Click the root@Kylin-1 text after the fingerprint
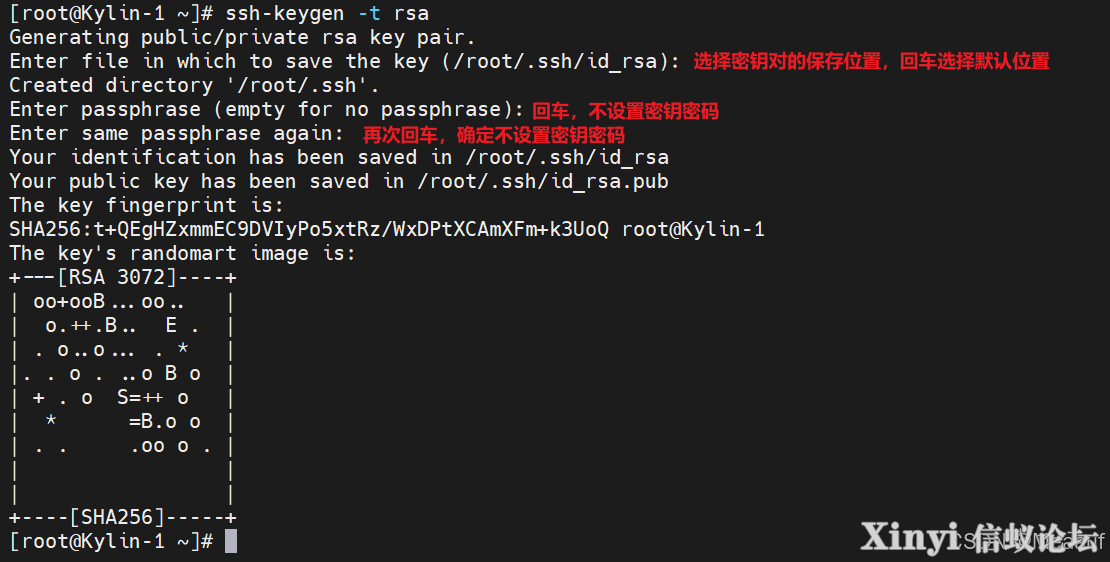The height and width of the screenshot is (562, 1110). [693, 229]
